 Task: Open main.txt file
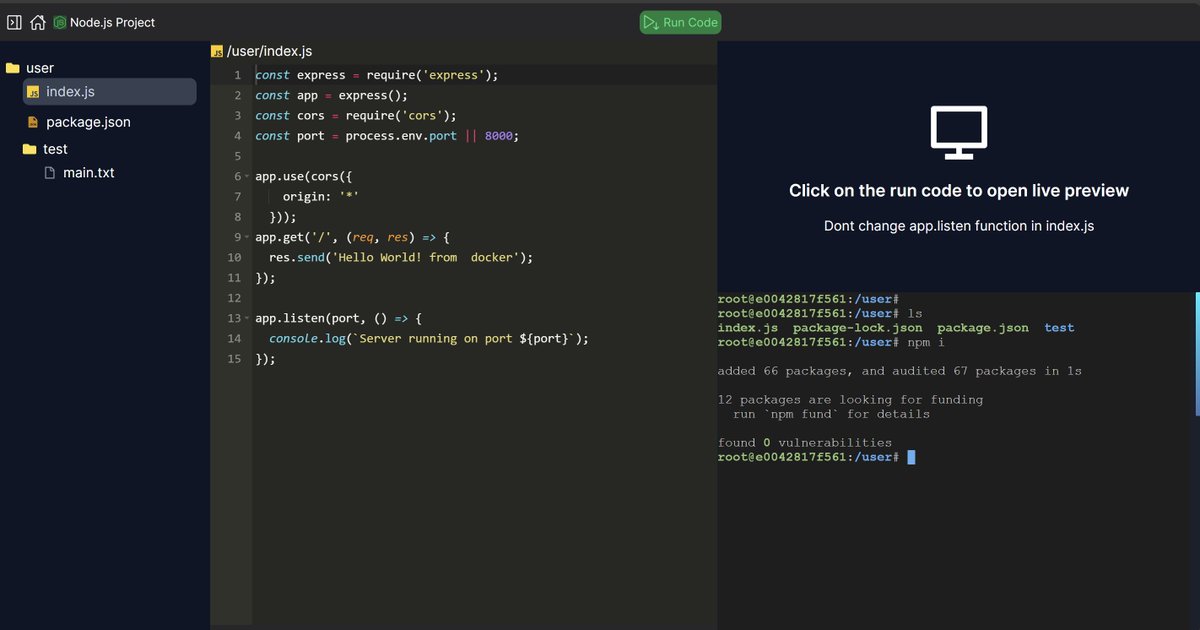click(x=89, y=173)
